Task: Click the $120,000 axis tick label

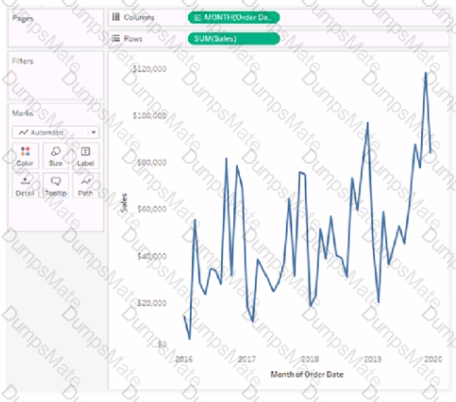Action: (x=149, y=69)
